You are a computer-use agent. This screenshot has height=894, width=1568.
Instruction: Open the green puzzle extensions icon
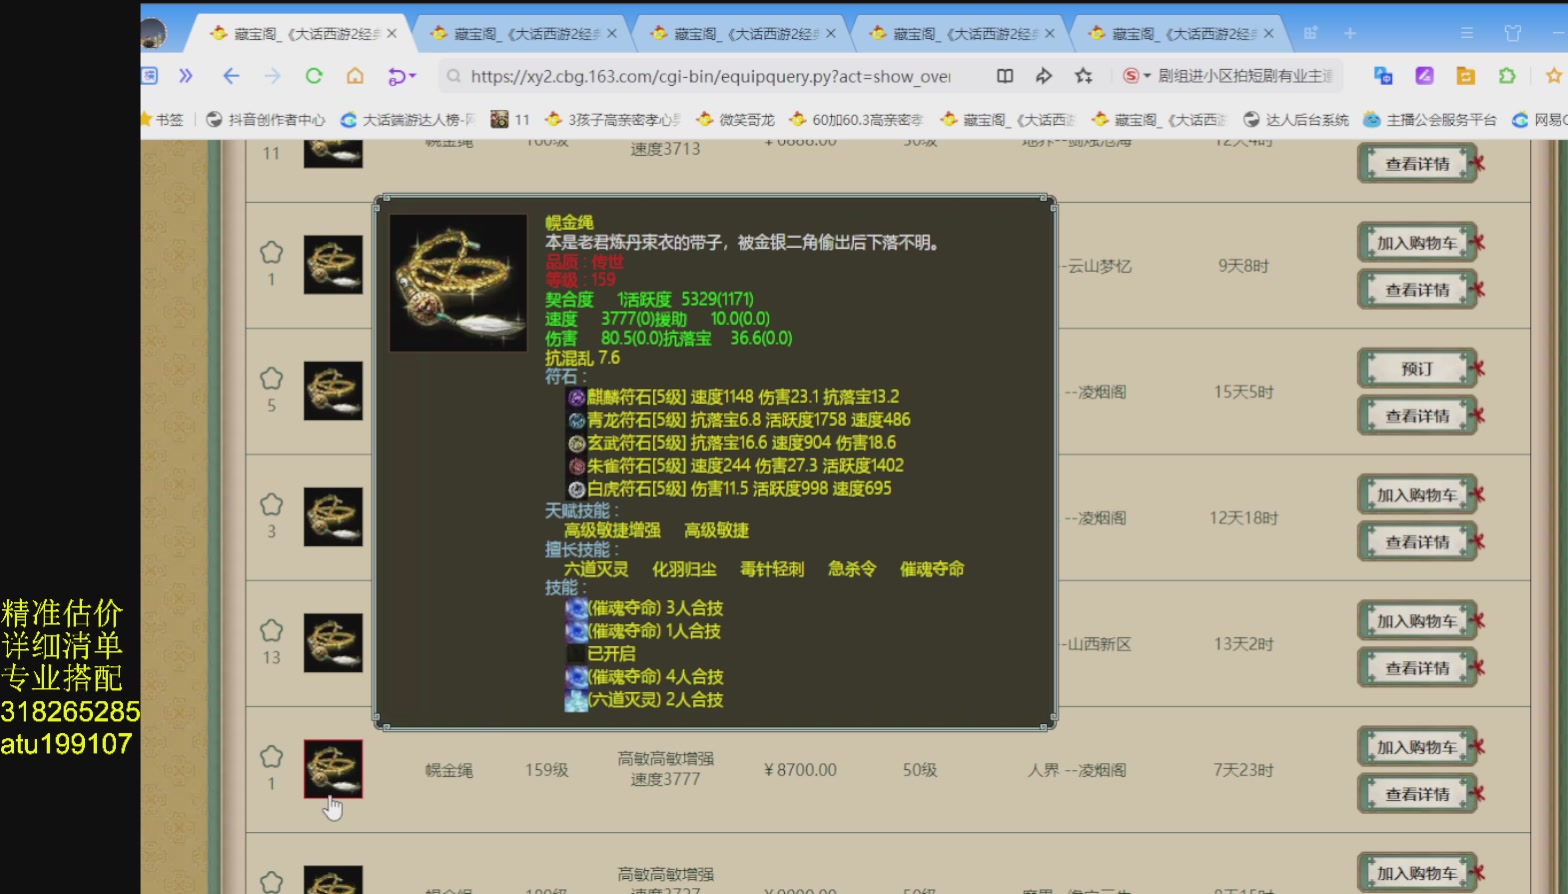[1507, 76]
